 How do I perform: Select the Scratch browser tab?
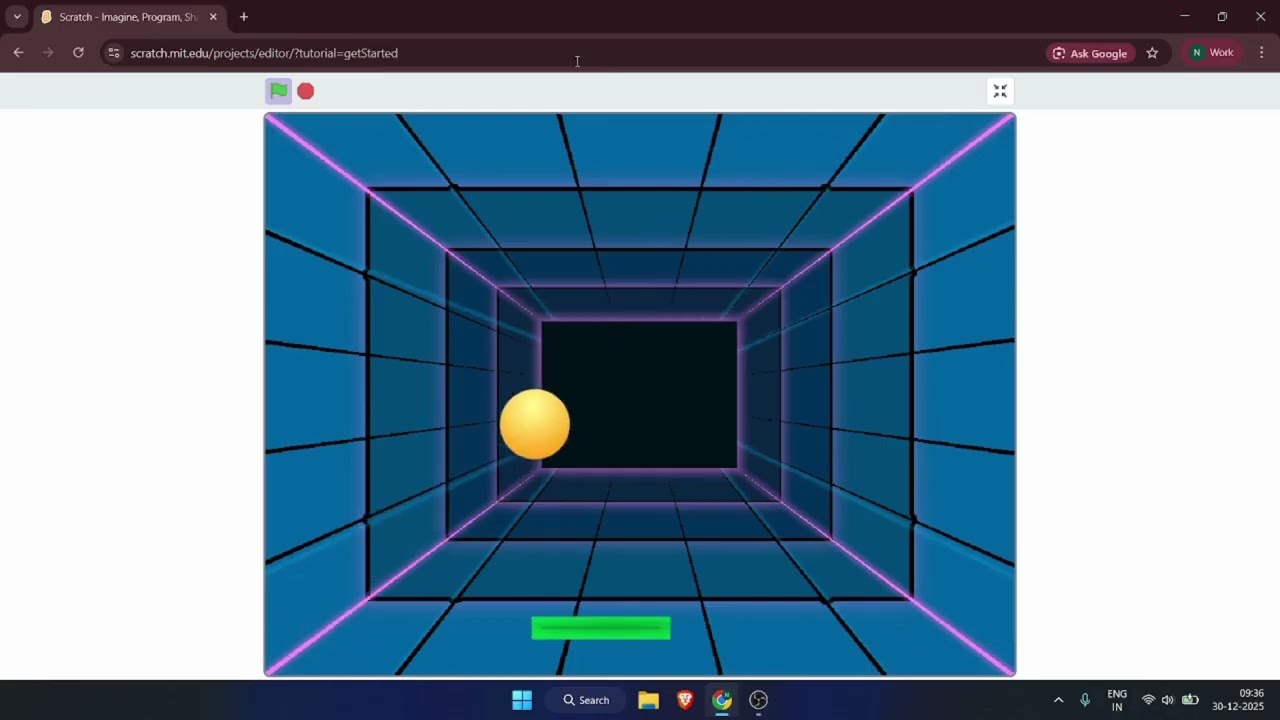pyautogui.click(x=128, y=17)
